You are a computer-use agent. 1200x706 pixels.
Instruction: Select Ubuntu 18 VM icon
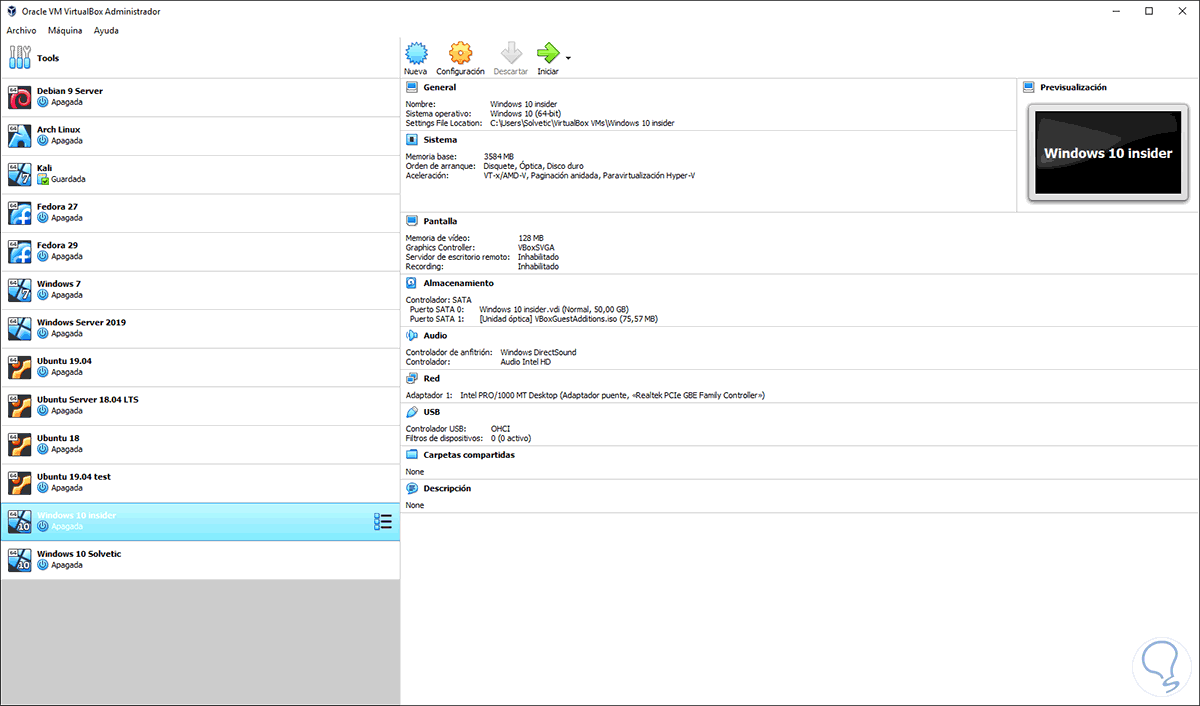[19, 443]
